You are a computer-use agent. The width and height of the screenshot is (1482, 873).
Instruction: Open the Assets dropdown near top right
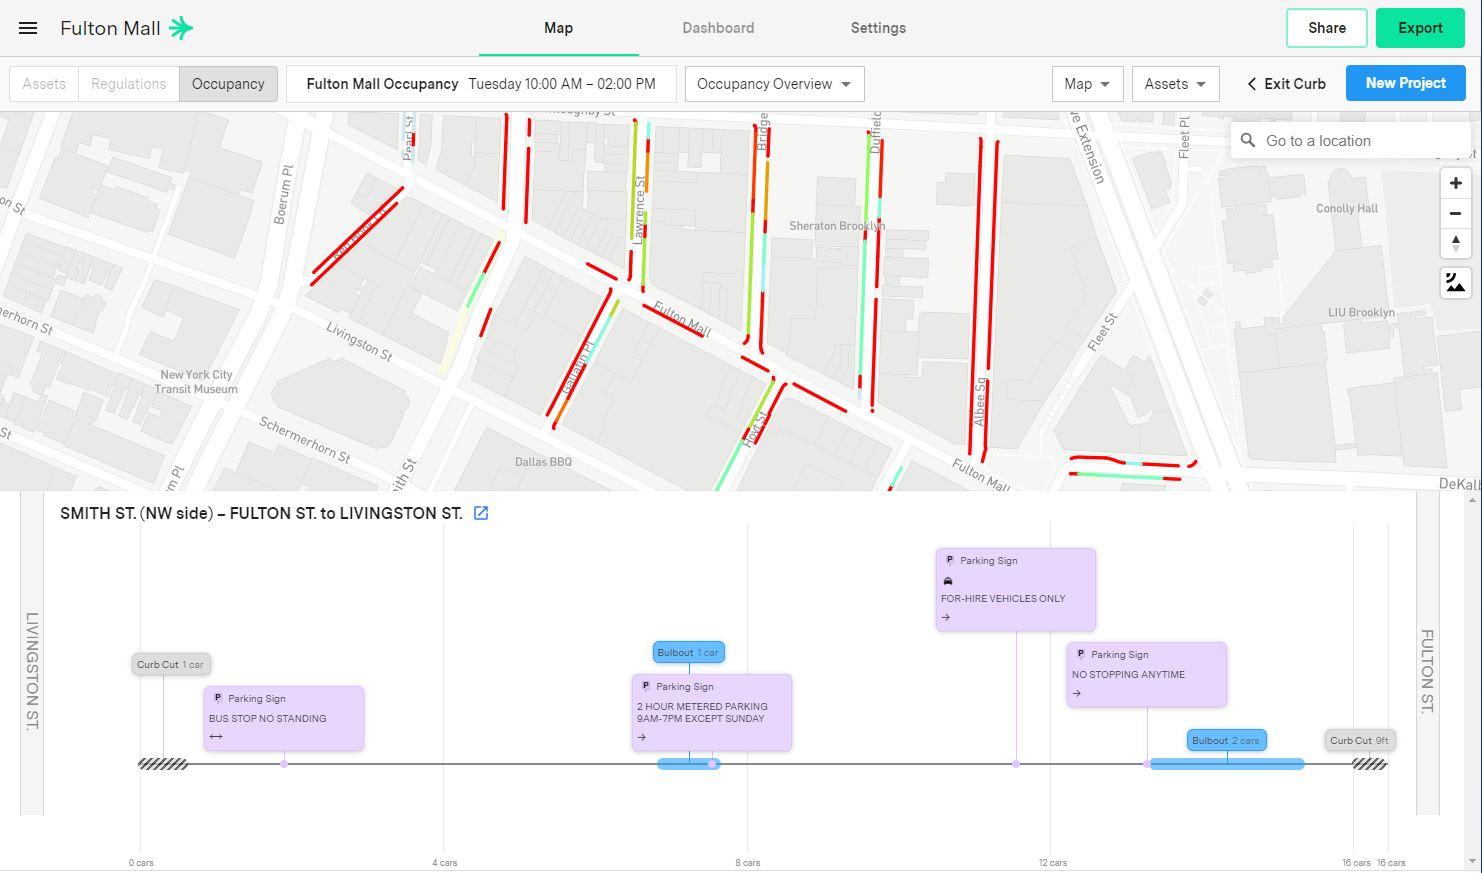tap(1175, 84)
